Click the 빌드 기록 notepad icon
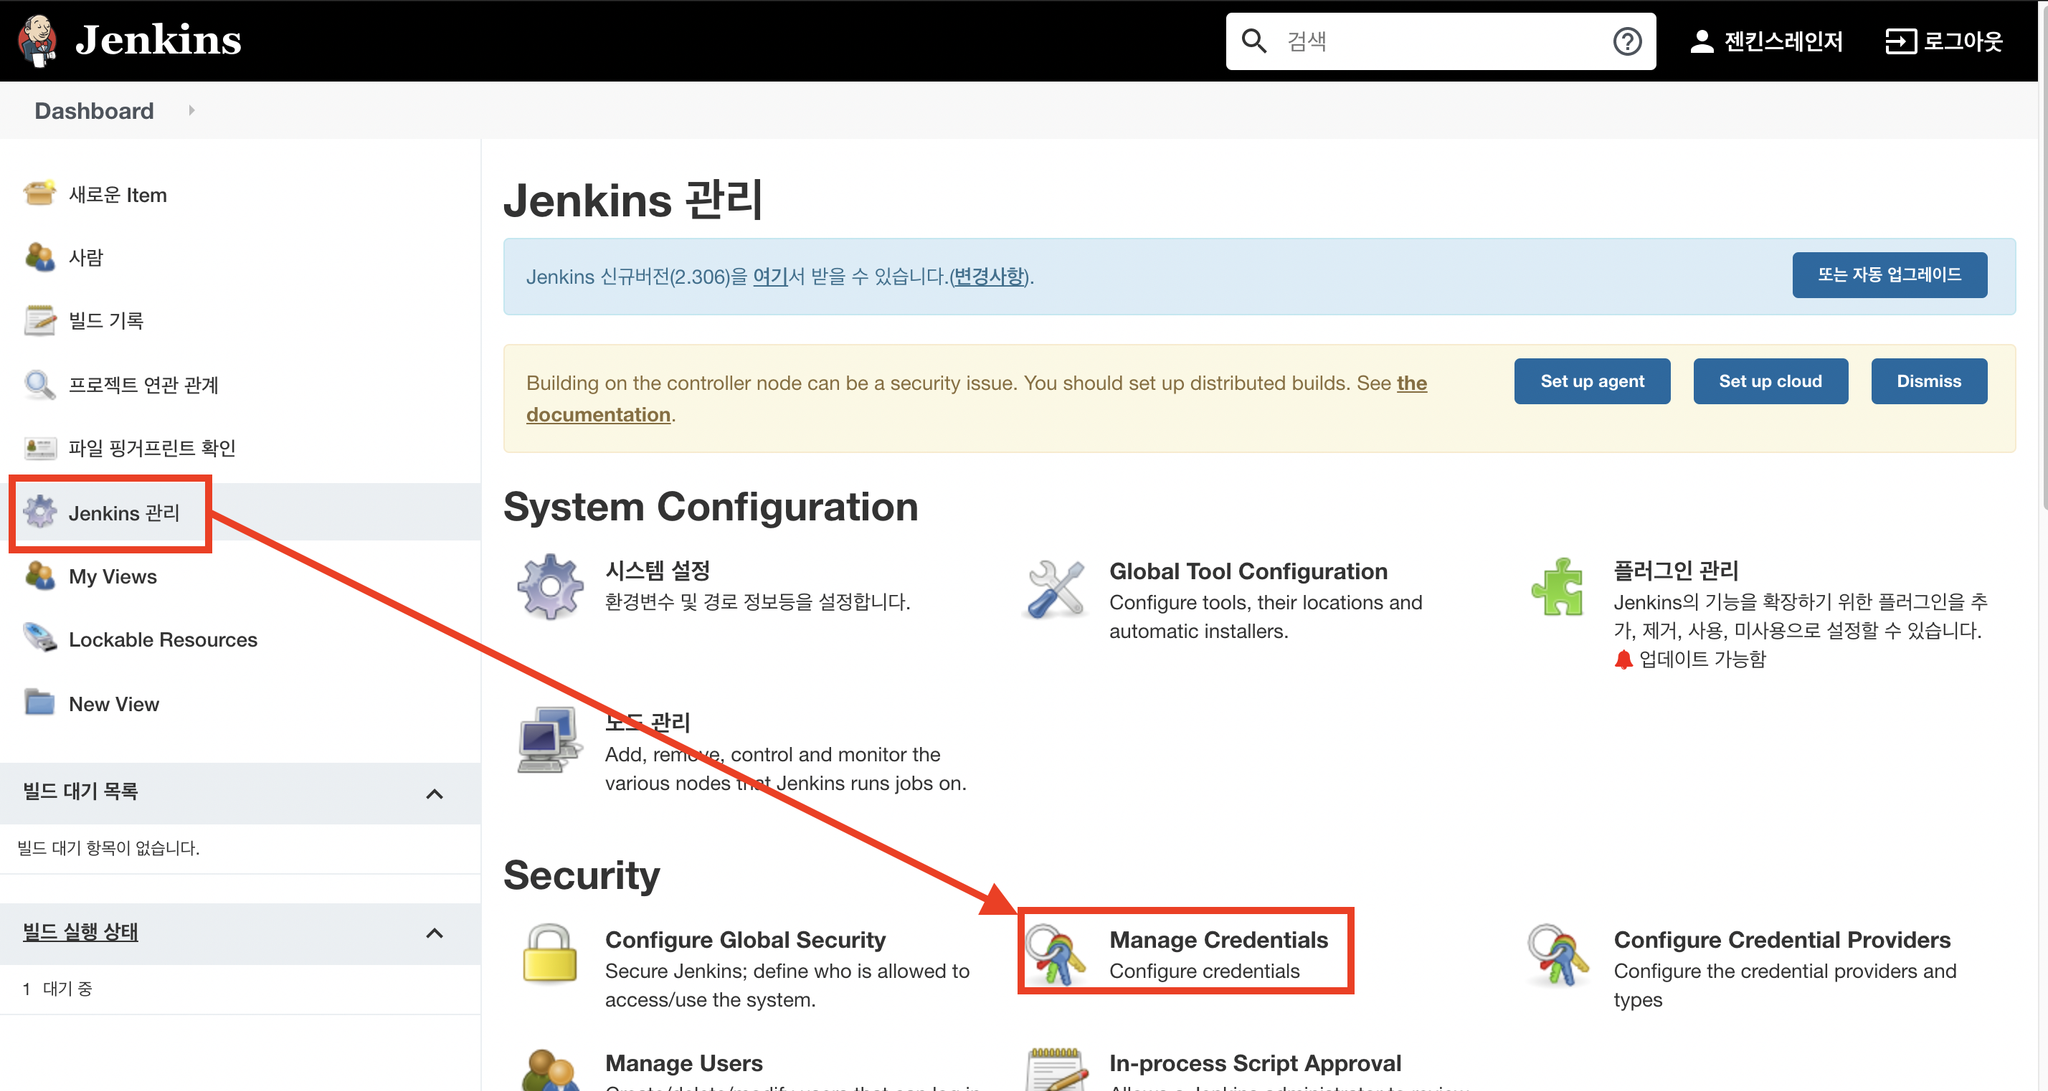This screenshot has width=2048, height=1091. [x=40, y=320]
